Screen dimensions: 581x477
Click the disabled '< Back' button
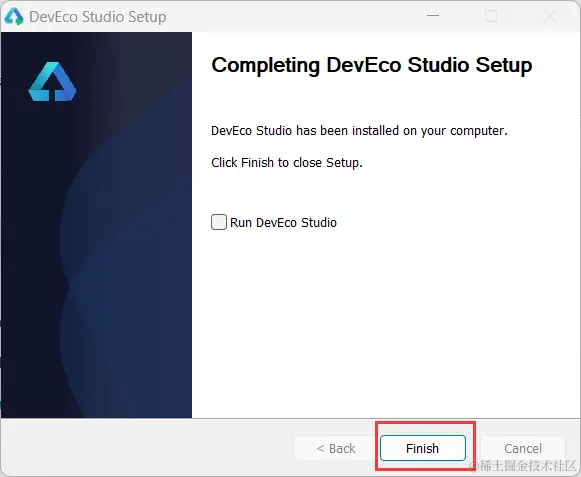click(x=336, y=448)
